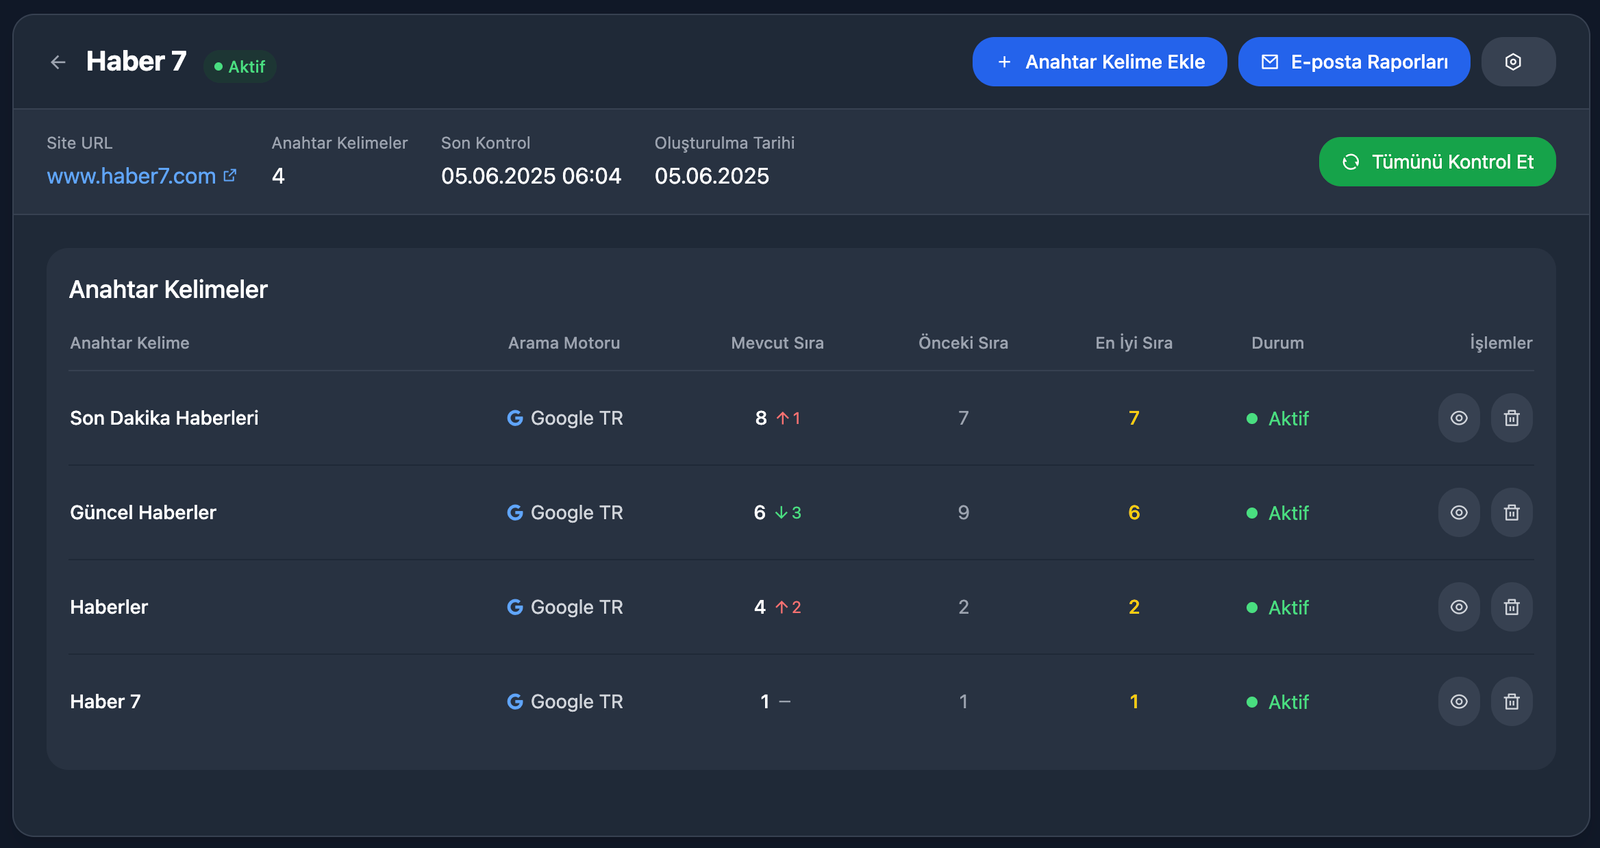Delete the Haberler keyword
Viewport: 1600px width, 848px height.
click(x=1512, y=607)
